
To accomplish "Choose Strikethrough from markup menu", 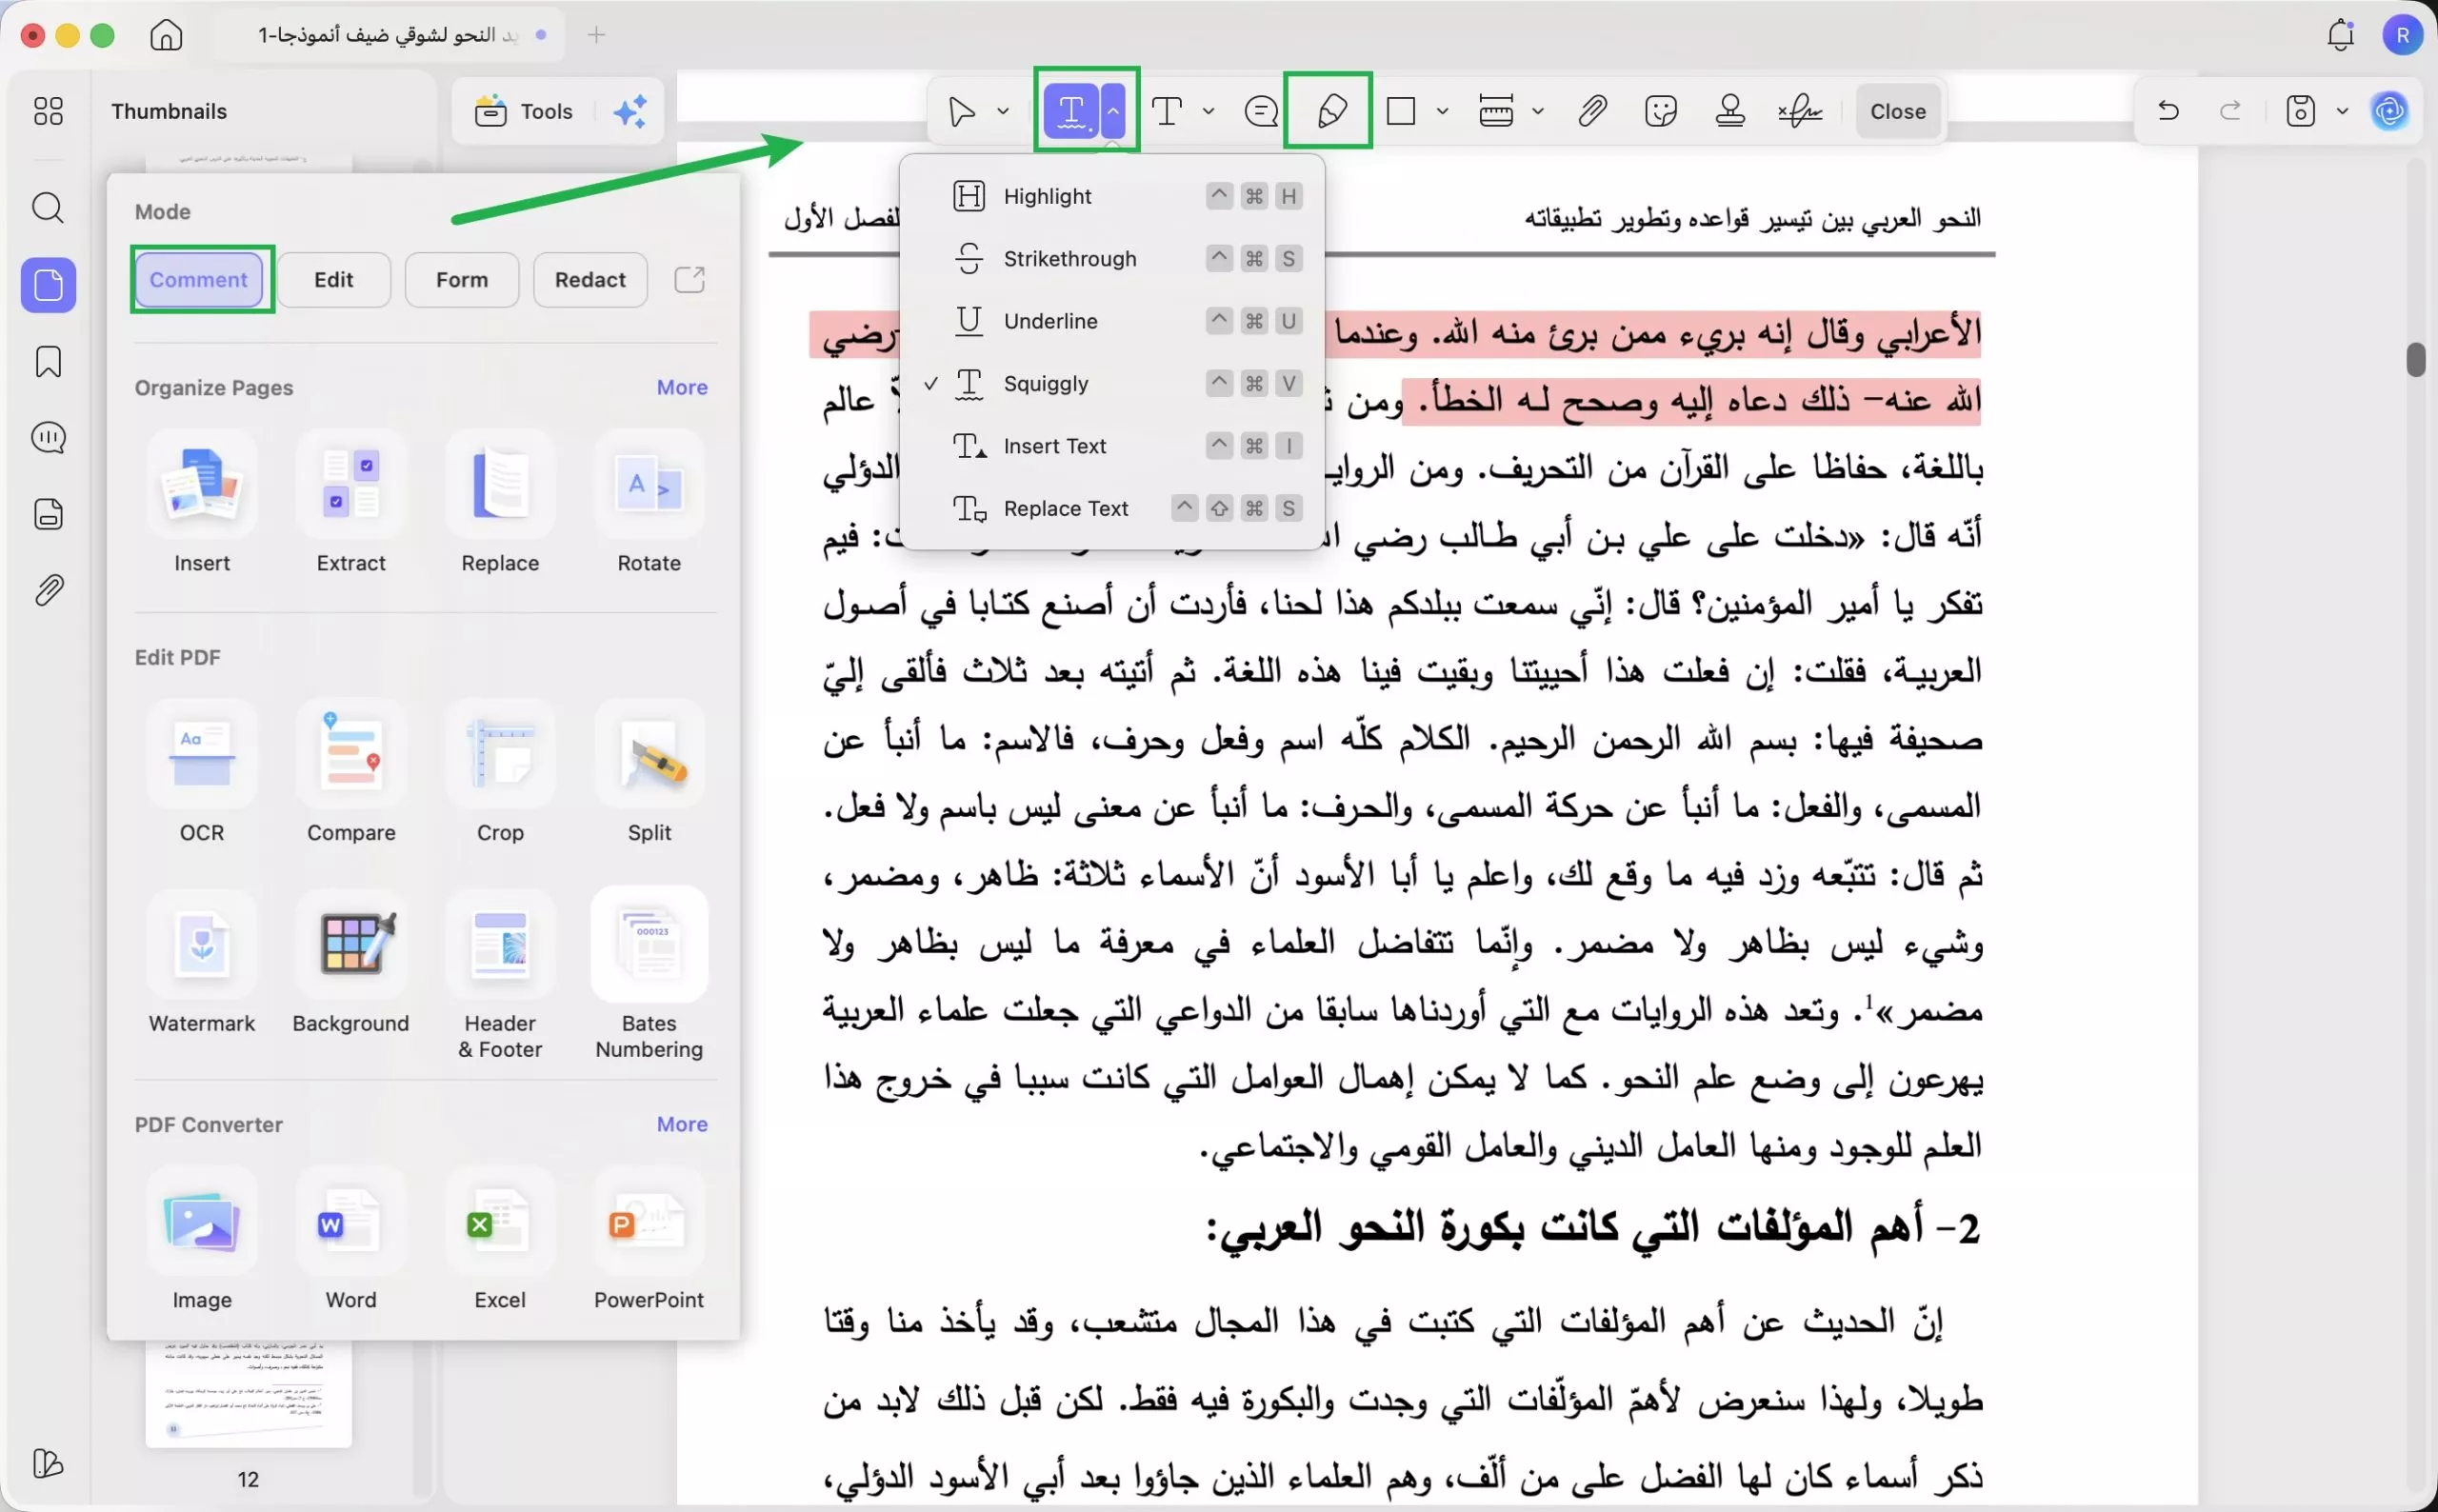I will [1112, 258].
